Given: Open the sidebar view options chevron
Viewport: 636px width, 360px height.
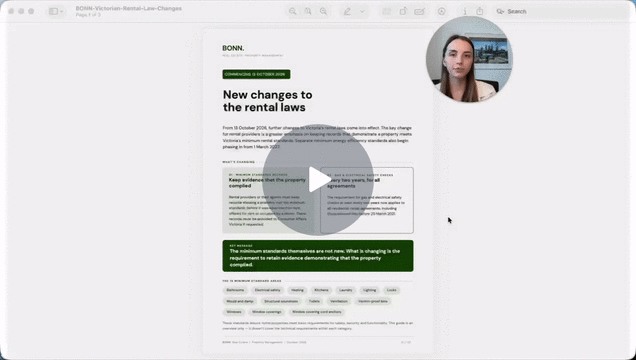Looking at the screenshot, I should tap(62, 11).
